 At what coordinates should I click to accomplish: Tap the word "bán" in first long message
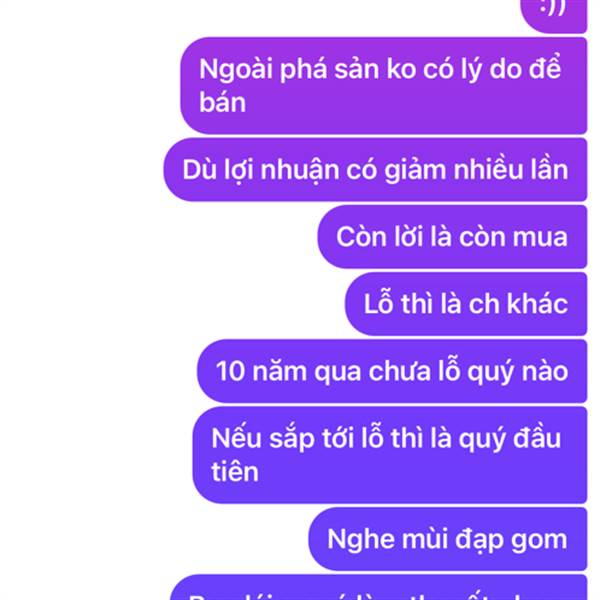click(222, 103)
